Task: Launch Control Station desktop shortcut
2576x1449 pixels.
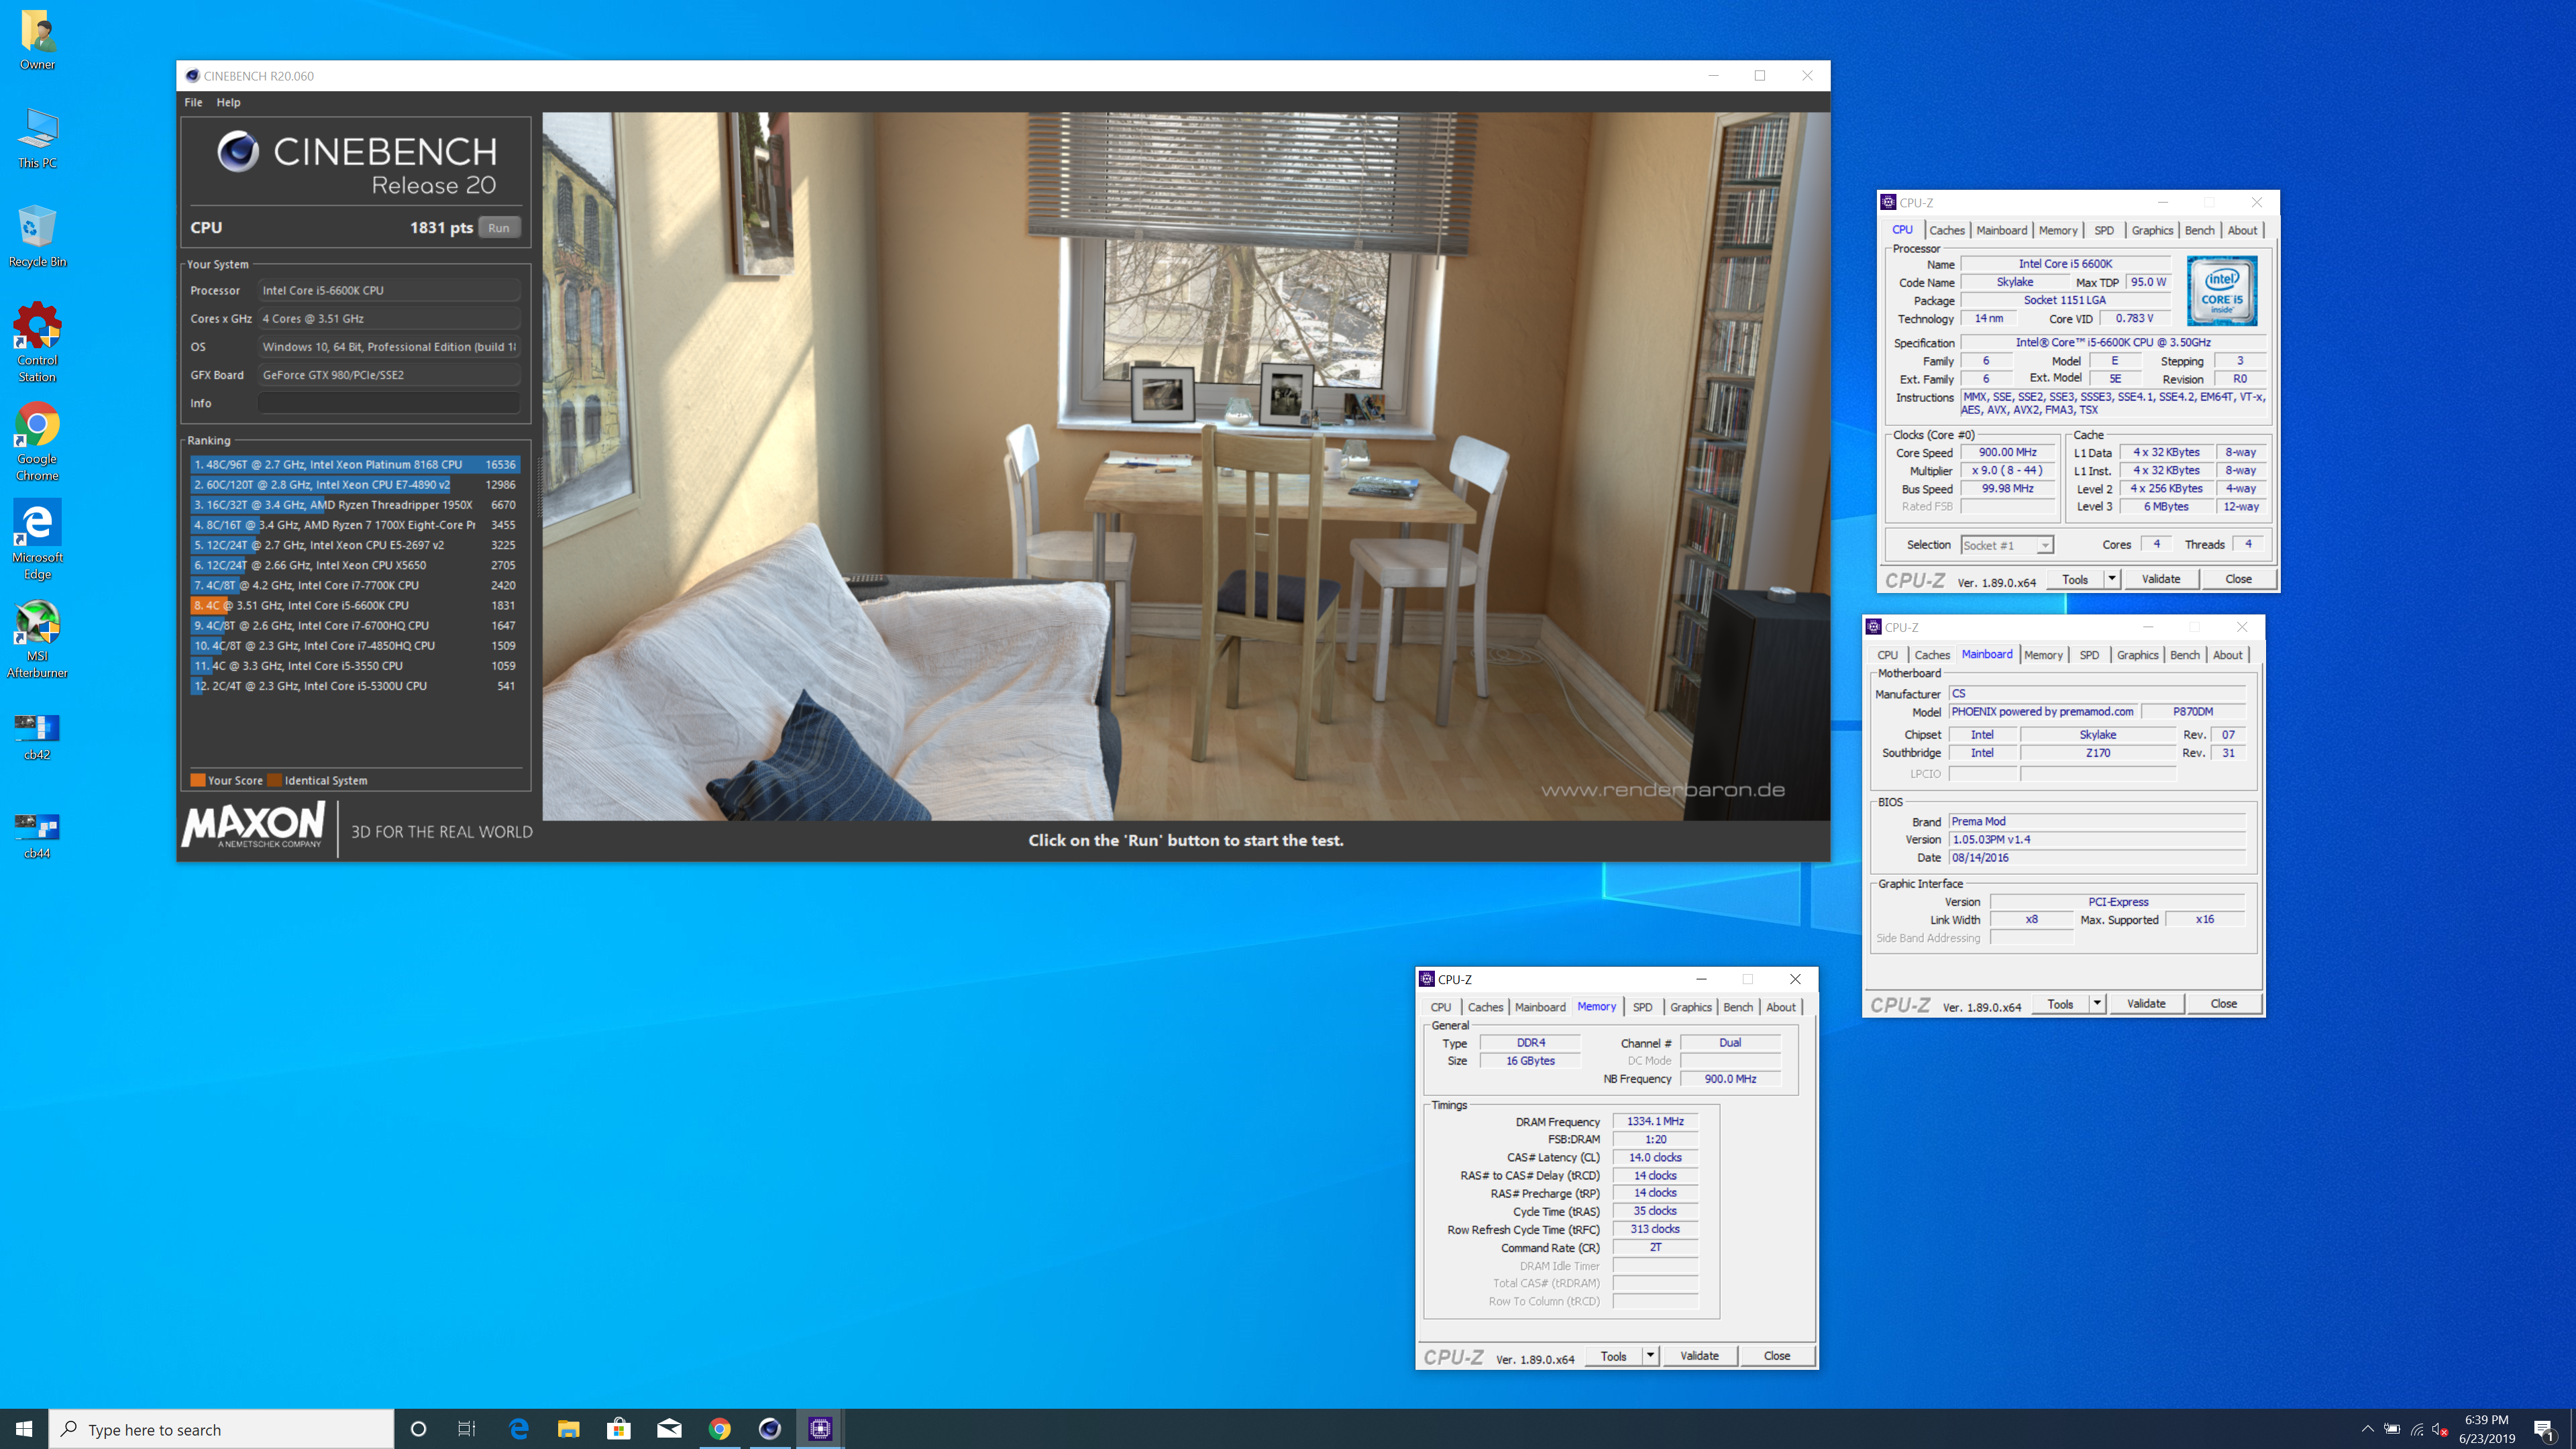Action: click(x=37, y=343)
